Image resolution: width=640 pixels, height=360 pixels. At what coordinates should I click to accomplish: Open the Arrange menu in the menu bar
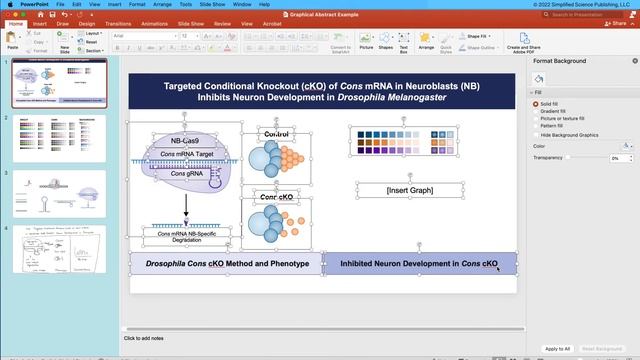[x=162, y=4]
